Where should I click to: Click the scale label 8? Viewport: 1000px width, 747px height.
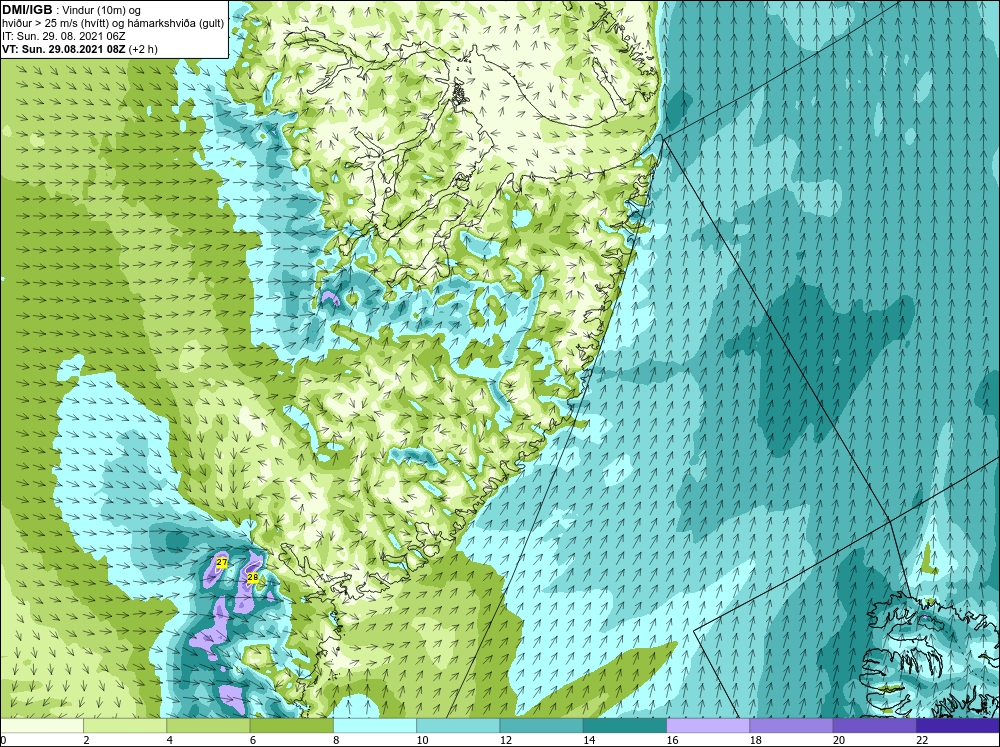[x=336, y=740]
